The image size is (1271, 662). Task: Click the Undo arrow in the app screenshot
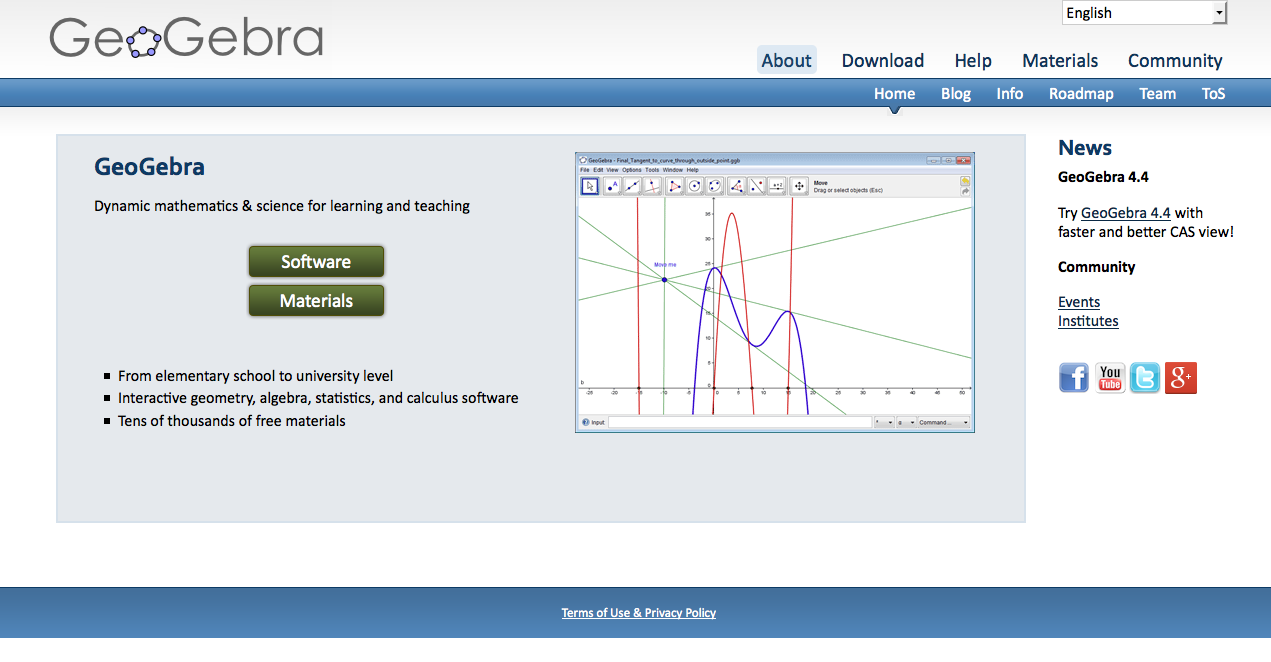pyautogui.click(x=965, y=181)
